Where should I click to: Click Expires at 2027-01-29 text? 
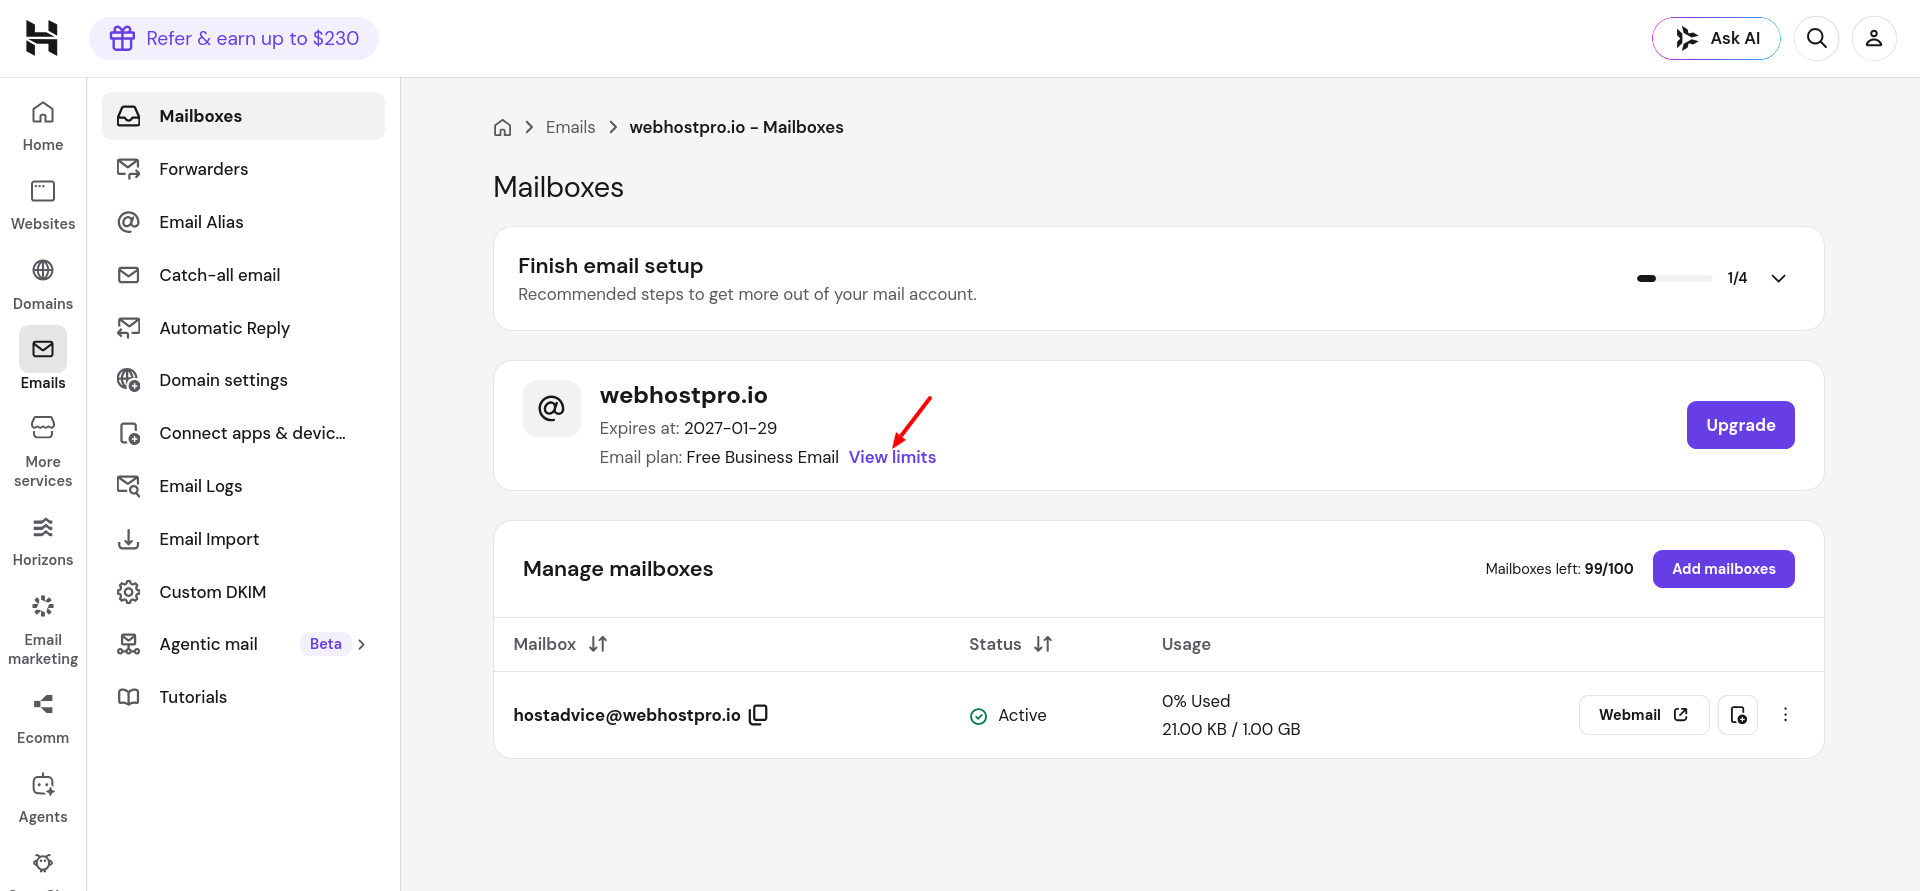pyautogui.click(x=688, y=428)
